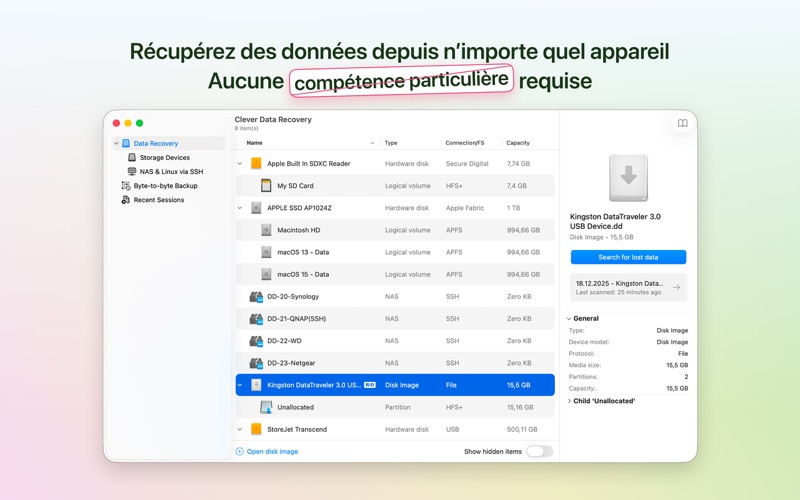Select Storage Devices in the sidebar
This screenshot has height=500, width=800.
165,158
